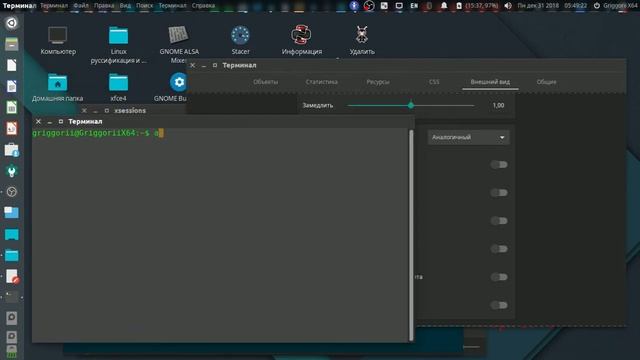
Task: Toggle the fifth switch in the inspector panel
Action: (499, 277)
